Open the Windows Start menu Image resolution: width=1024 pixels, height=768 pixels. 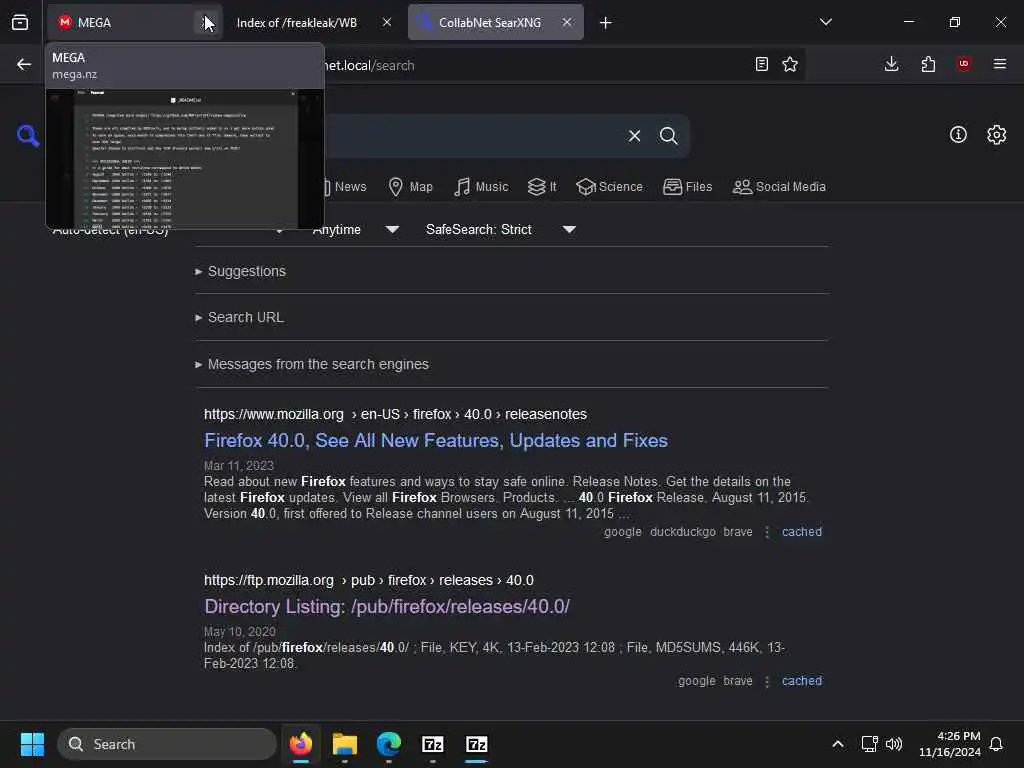pyautogui.click(x=32, y=744)
